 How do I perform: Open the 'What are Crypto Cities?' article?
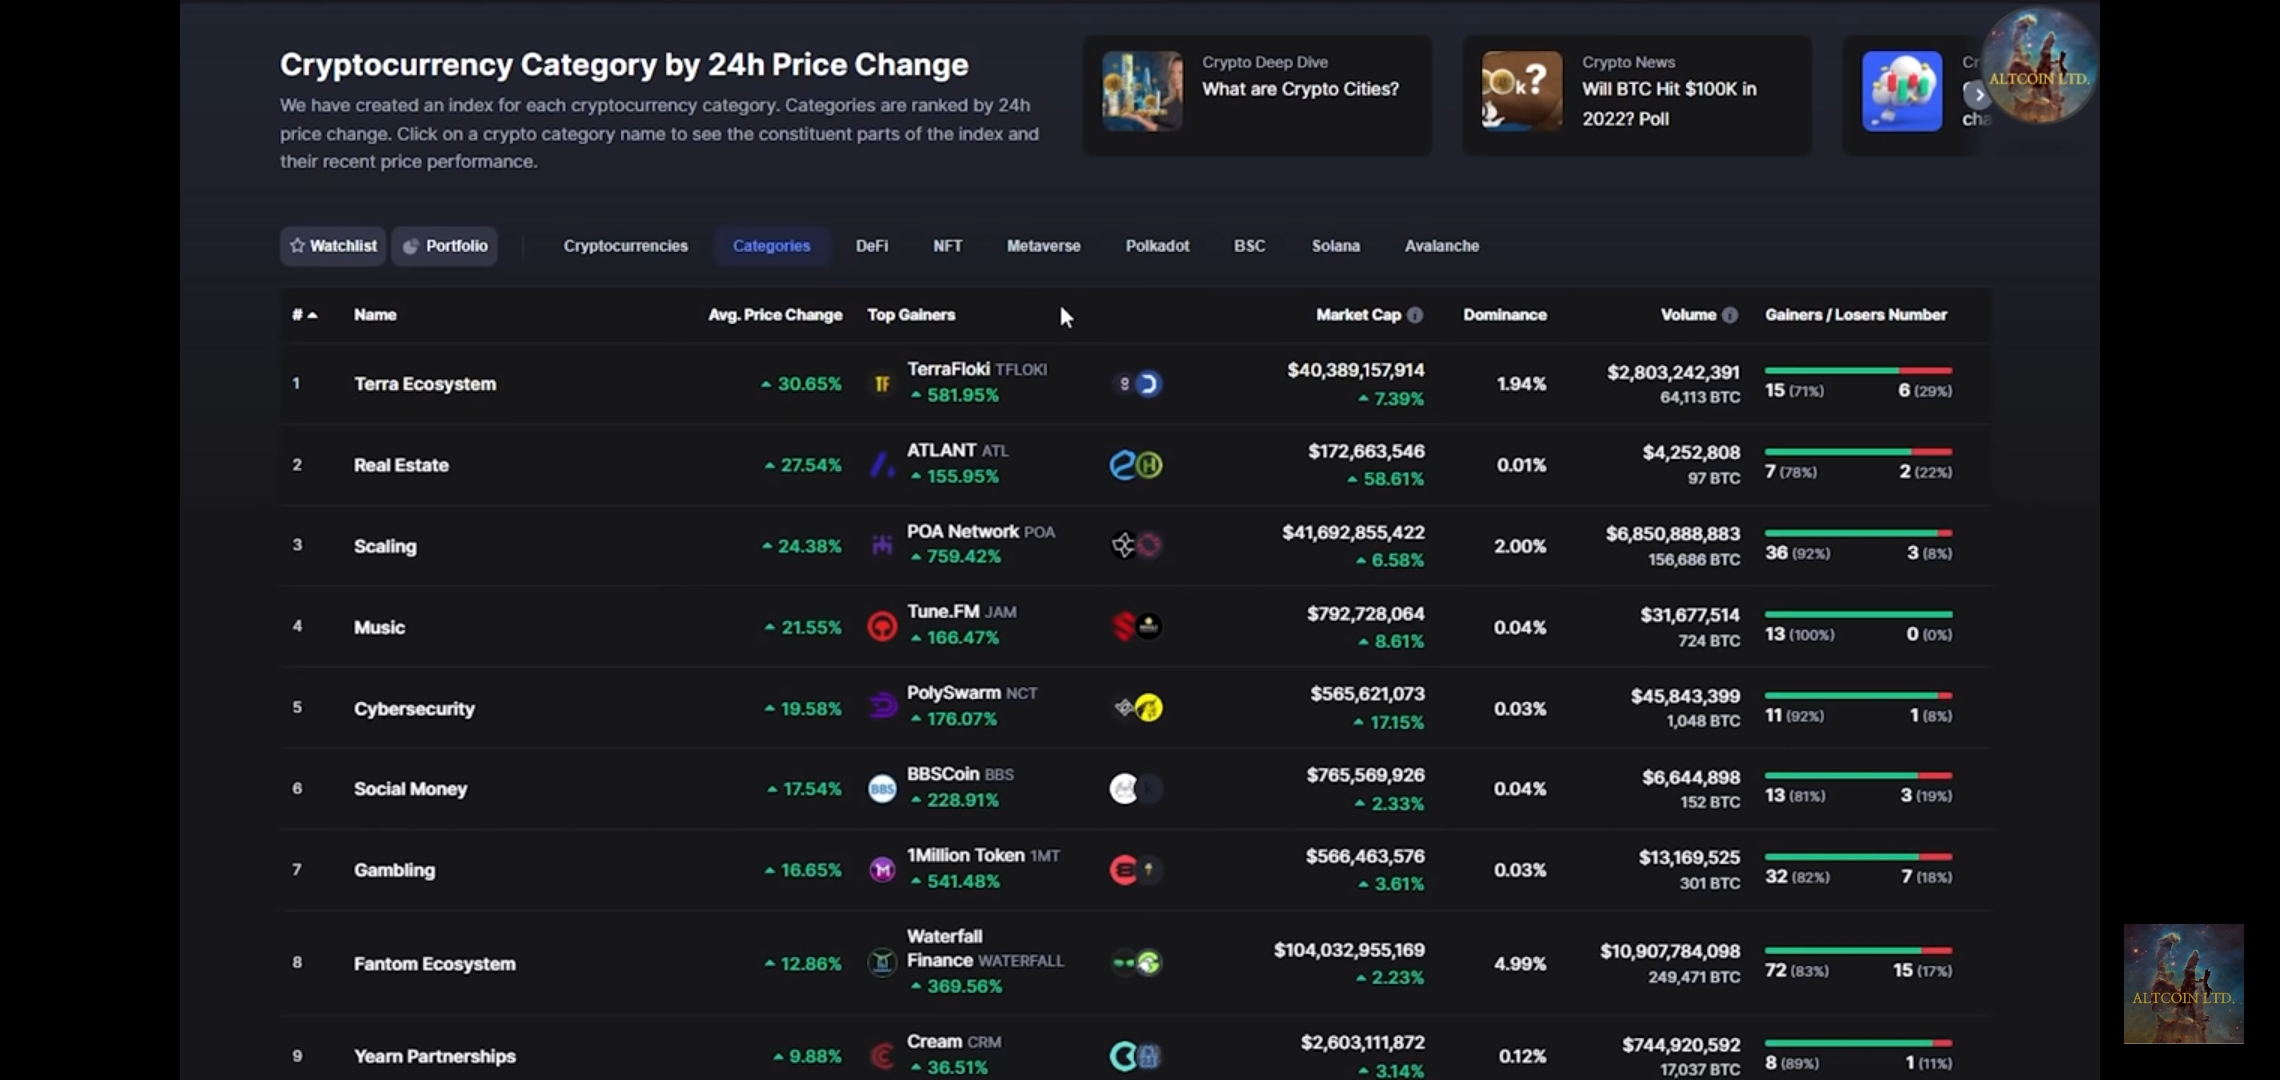pos(1300,89)
